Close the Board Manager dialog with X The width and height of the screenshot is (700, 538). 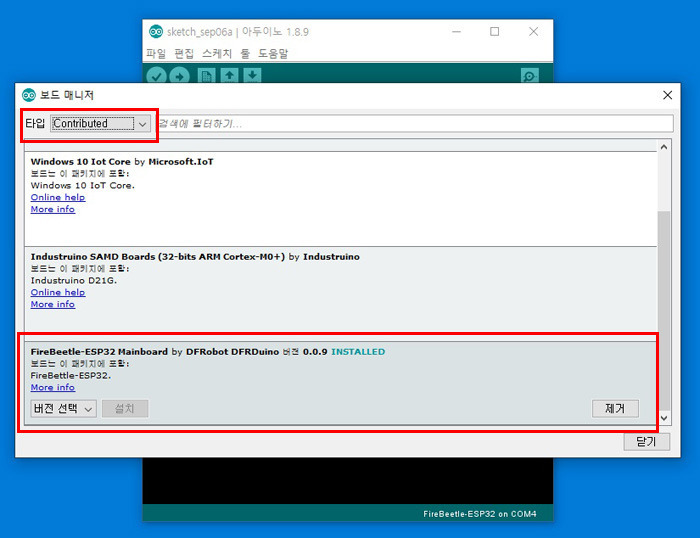pyautogui.click(x=667, y=95)
